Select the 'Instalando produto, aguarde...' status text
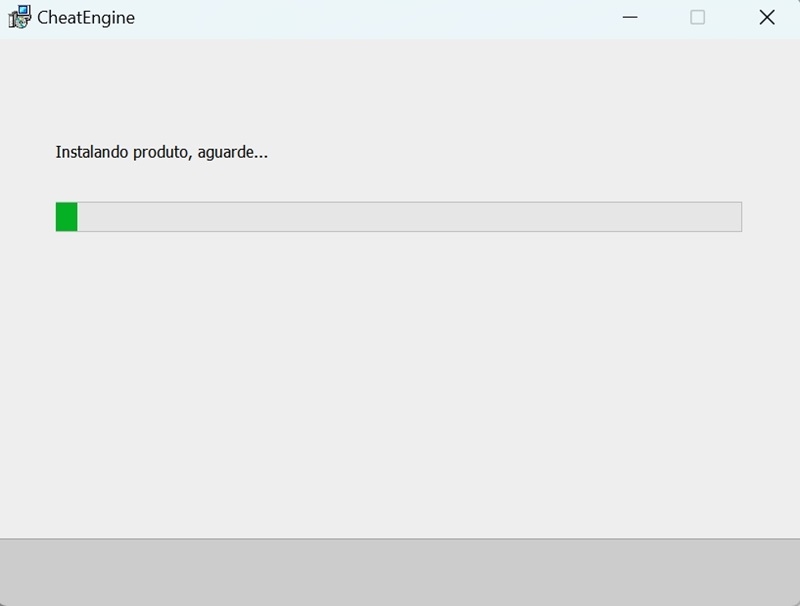Screen dimensions: 800x606 163,154
